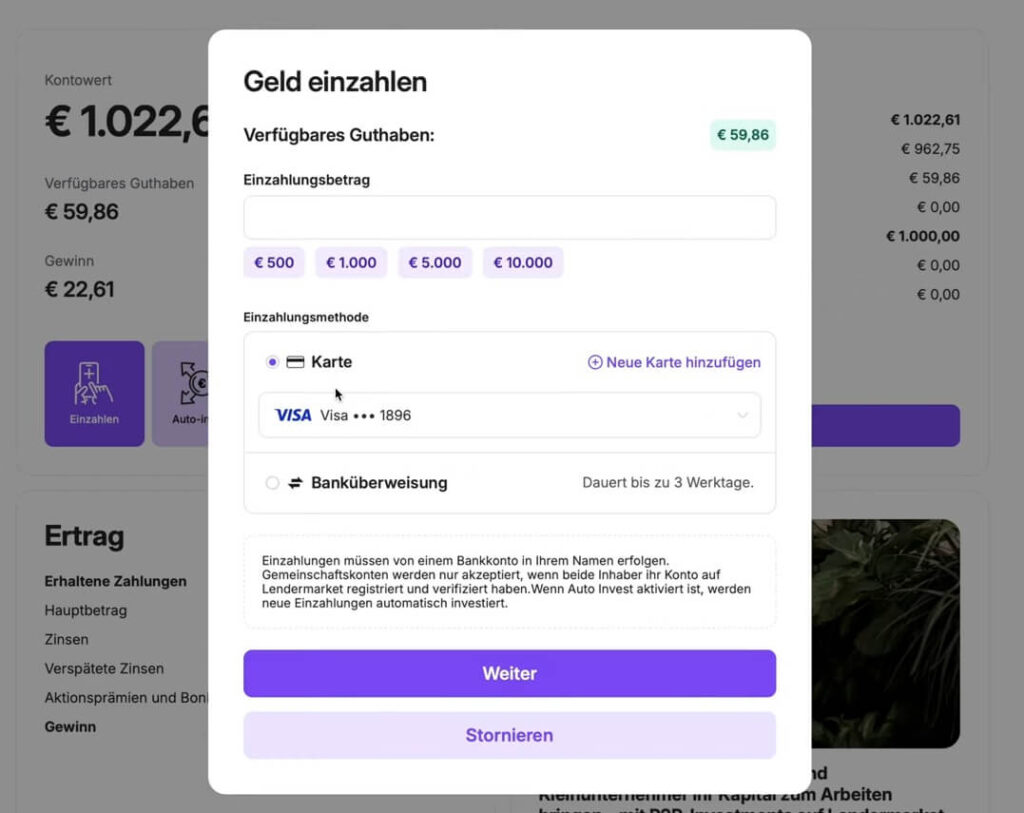The image size is (1024, 813).
Task: Set the amount with the € 10.000 chip
Action: [523, 263]
